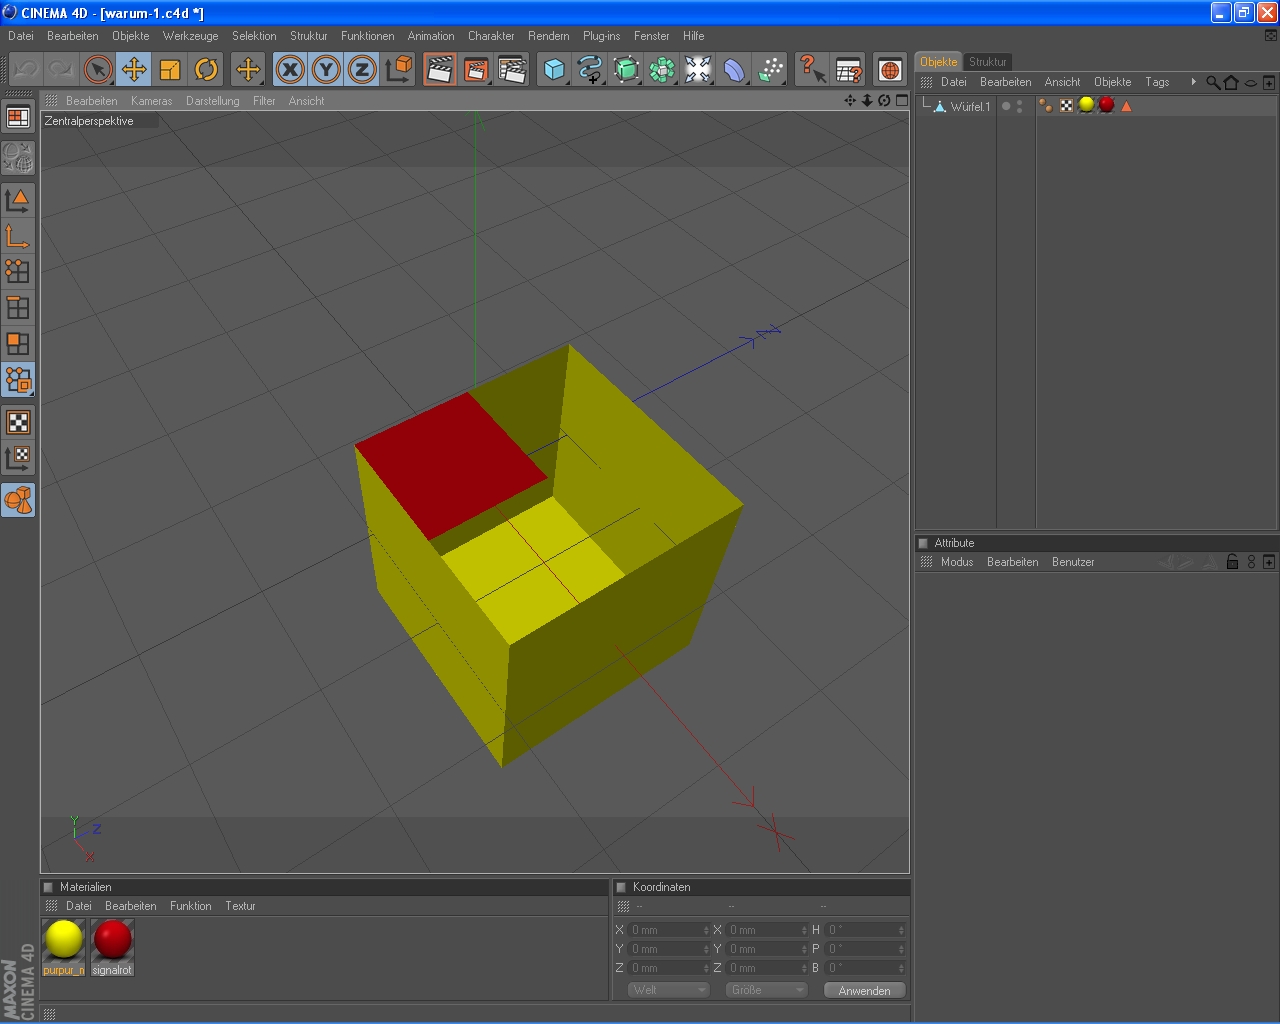This screenshot has width=1280, height=1024.
Task: Select the live selection arrow tool
Action: point(98,69)
